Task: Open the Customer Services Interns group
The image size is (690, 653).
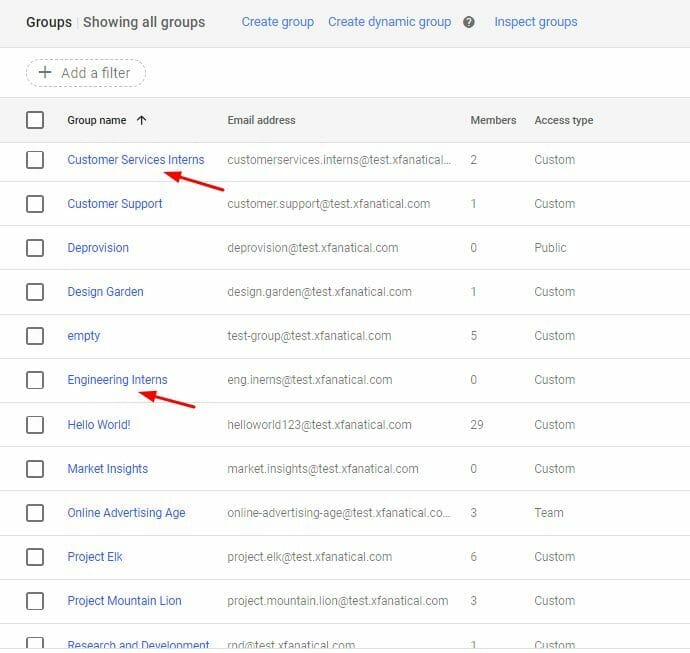Action: click(136, 160)
